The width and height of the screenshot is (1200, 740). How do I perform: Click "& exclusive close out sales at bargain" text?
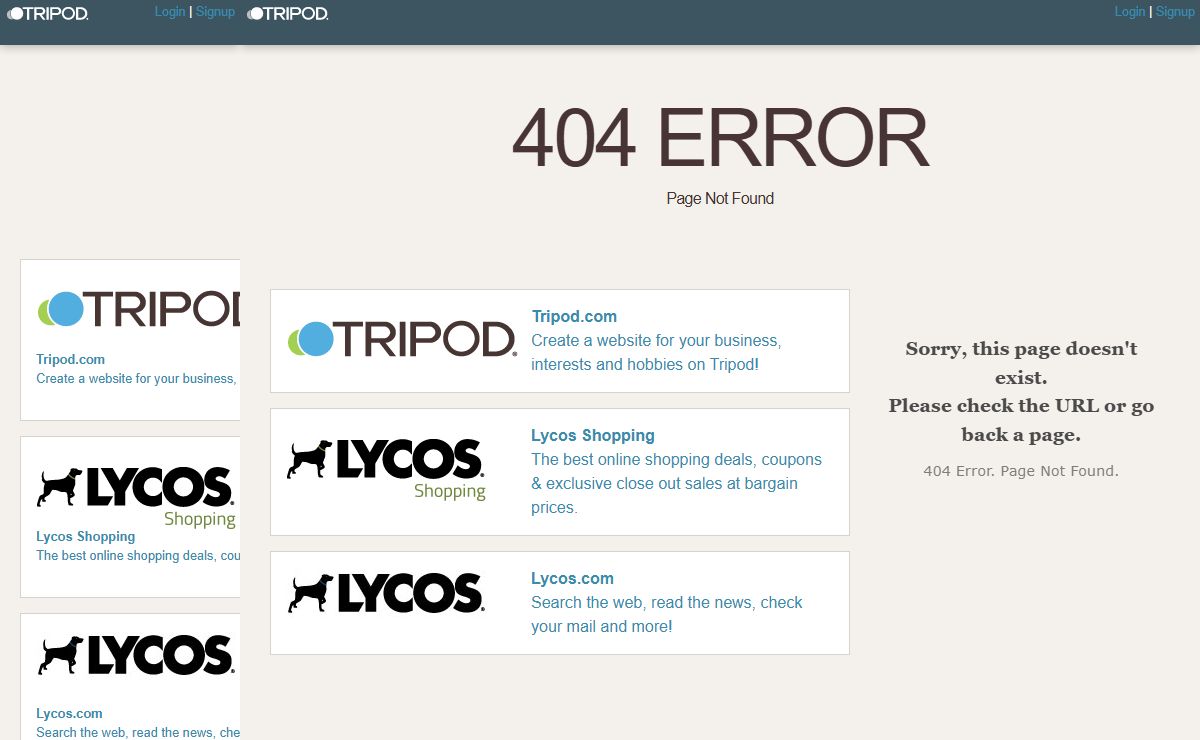(664, 483)
